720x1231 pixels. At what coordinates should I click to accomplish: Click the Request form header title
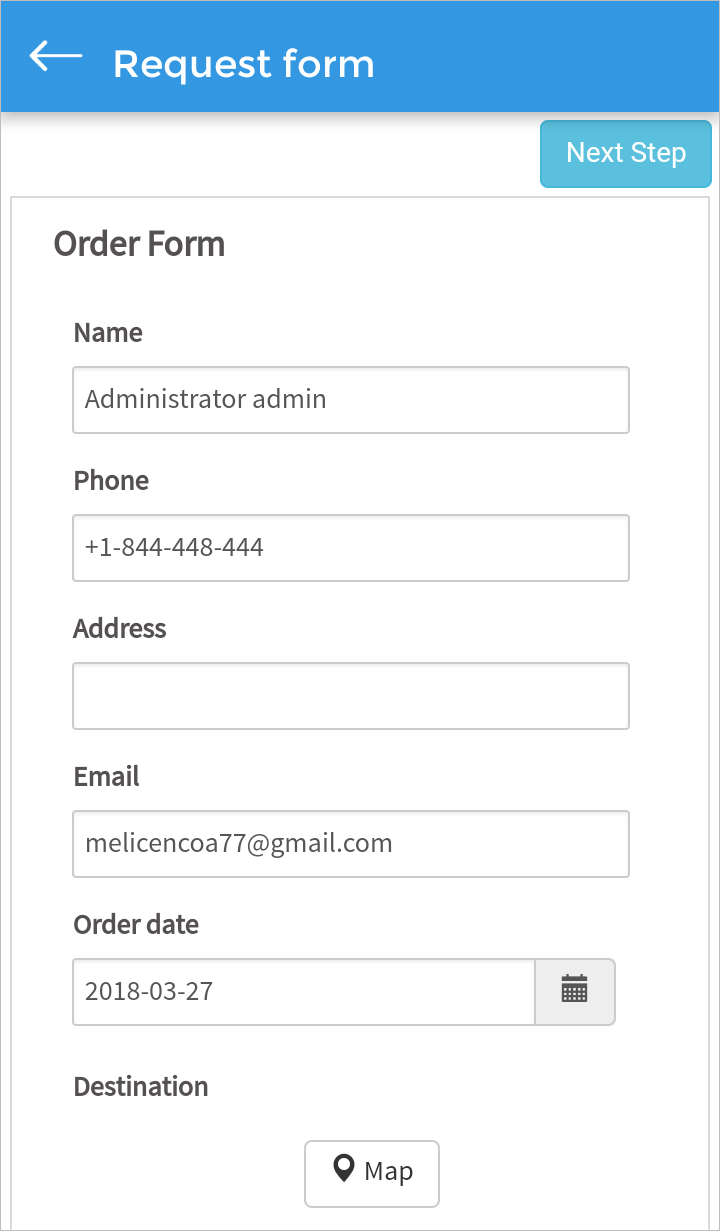pos(244,64)
